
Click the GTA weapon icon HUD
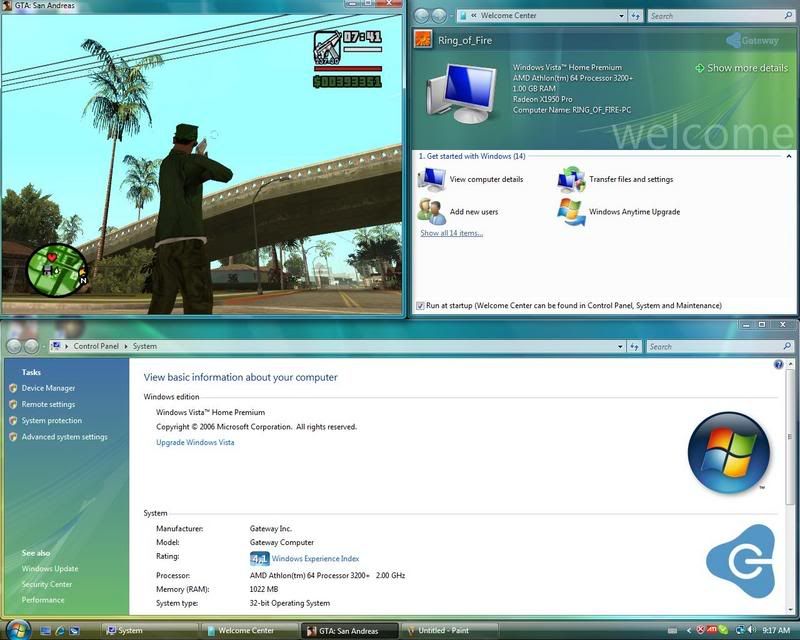tap(327, 47)
